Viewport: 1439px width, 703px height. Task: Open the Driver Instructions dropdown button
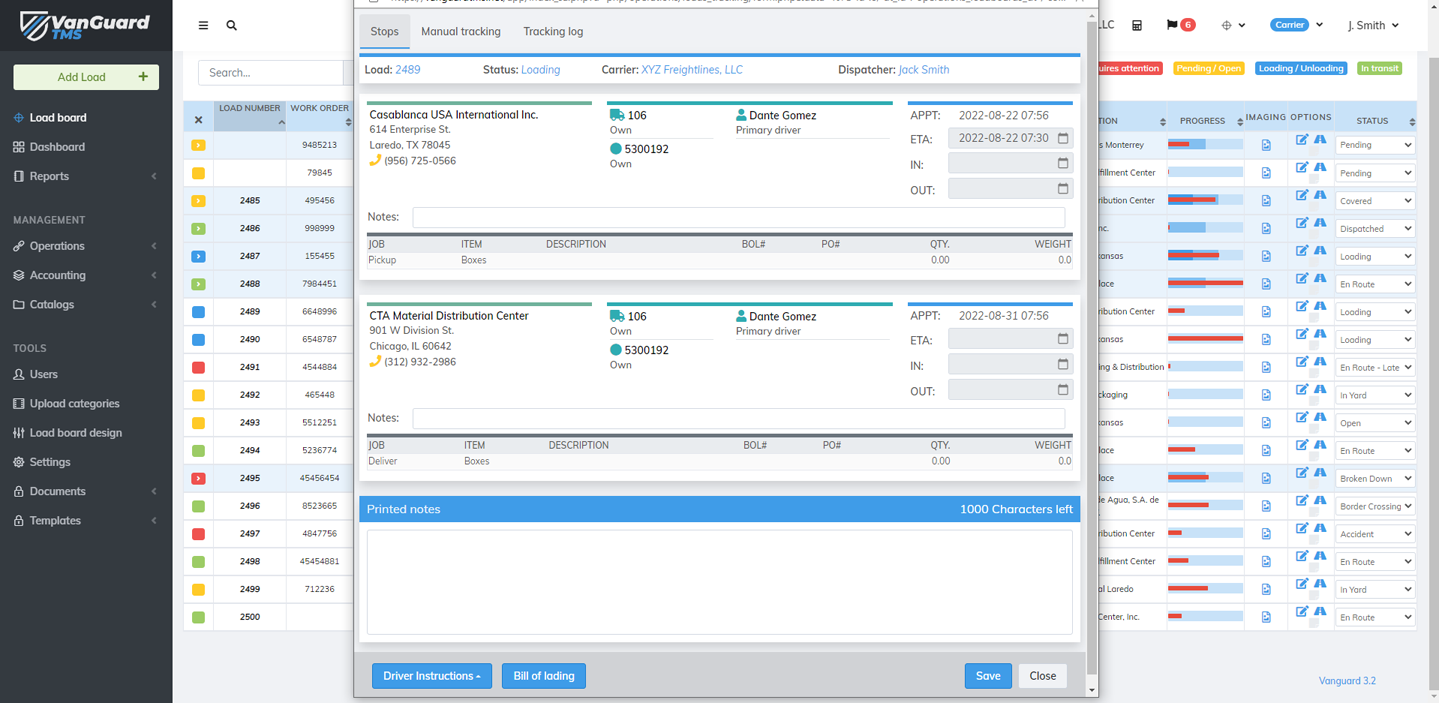[432, 676]
